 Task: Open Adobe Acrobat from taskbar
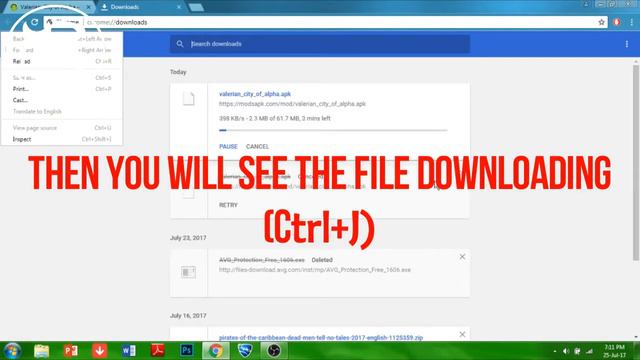[158, 351]
